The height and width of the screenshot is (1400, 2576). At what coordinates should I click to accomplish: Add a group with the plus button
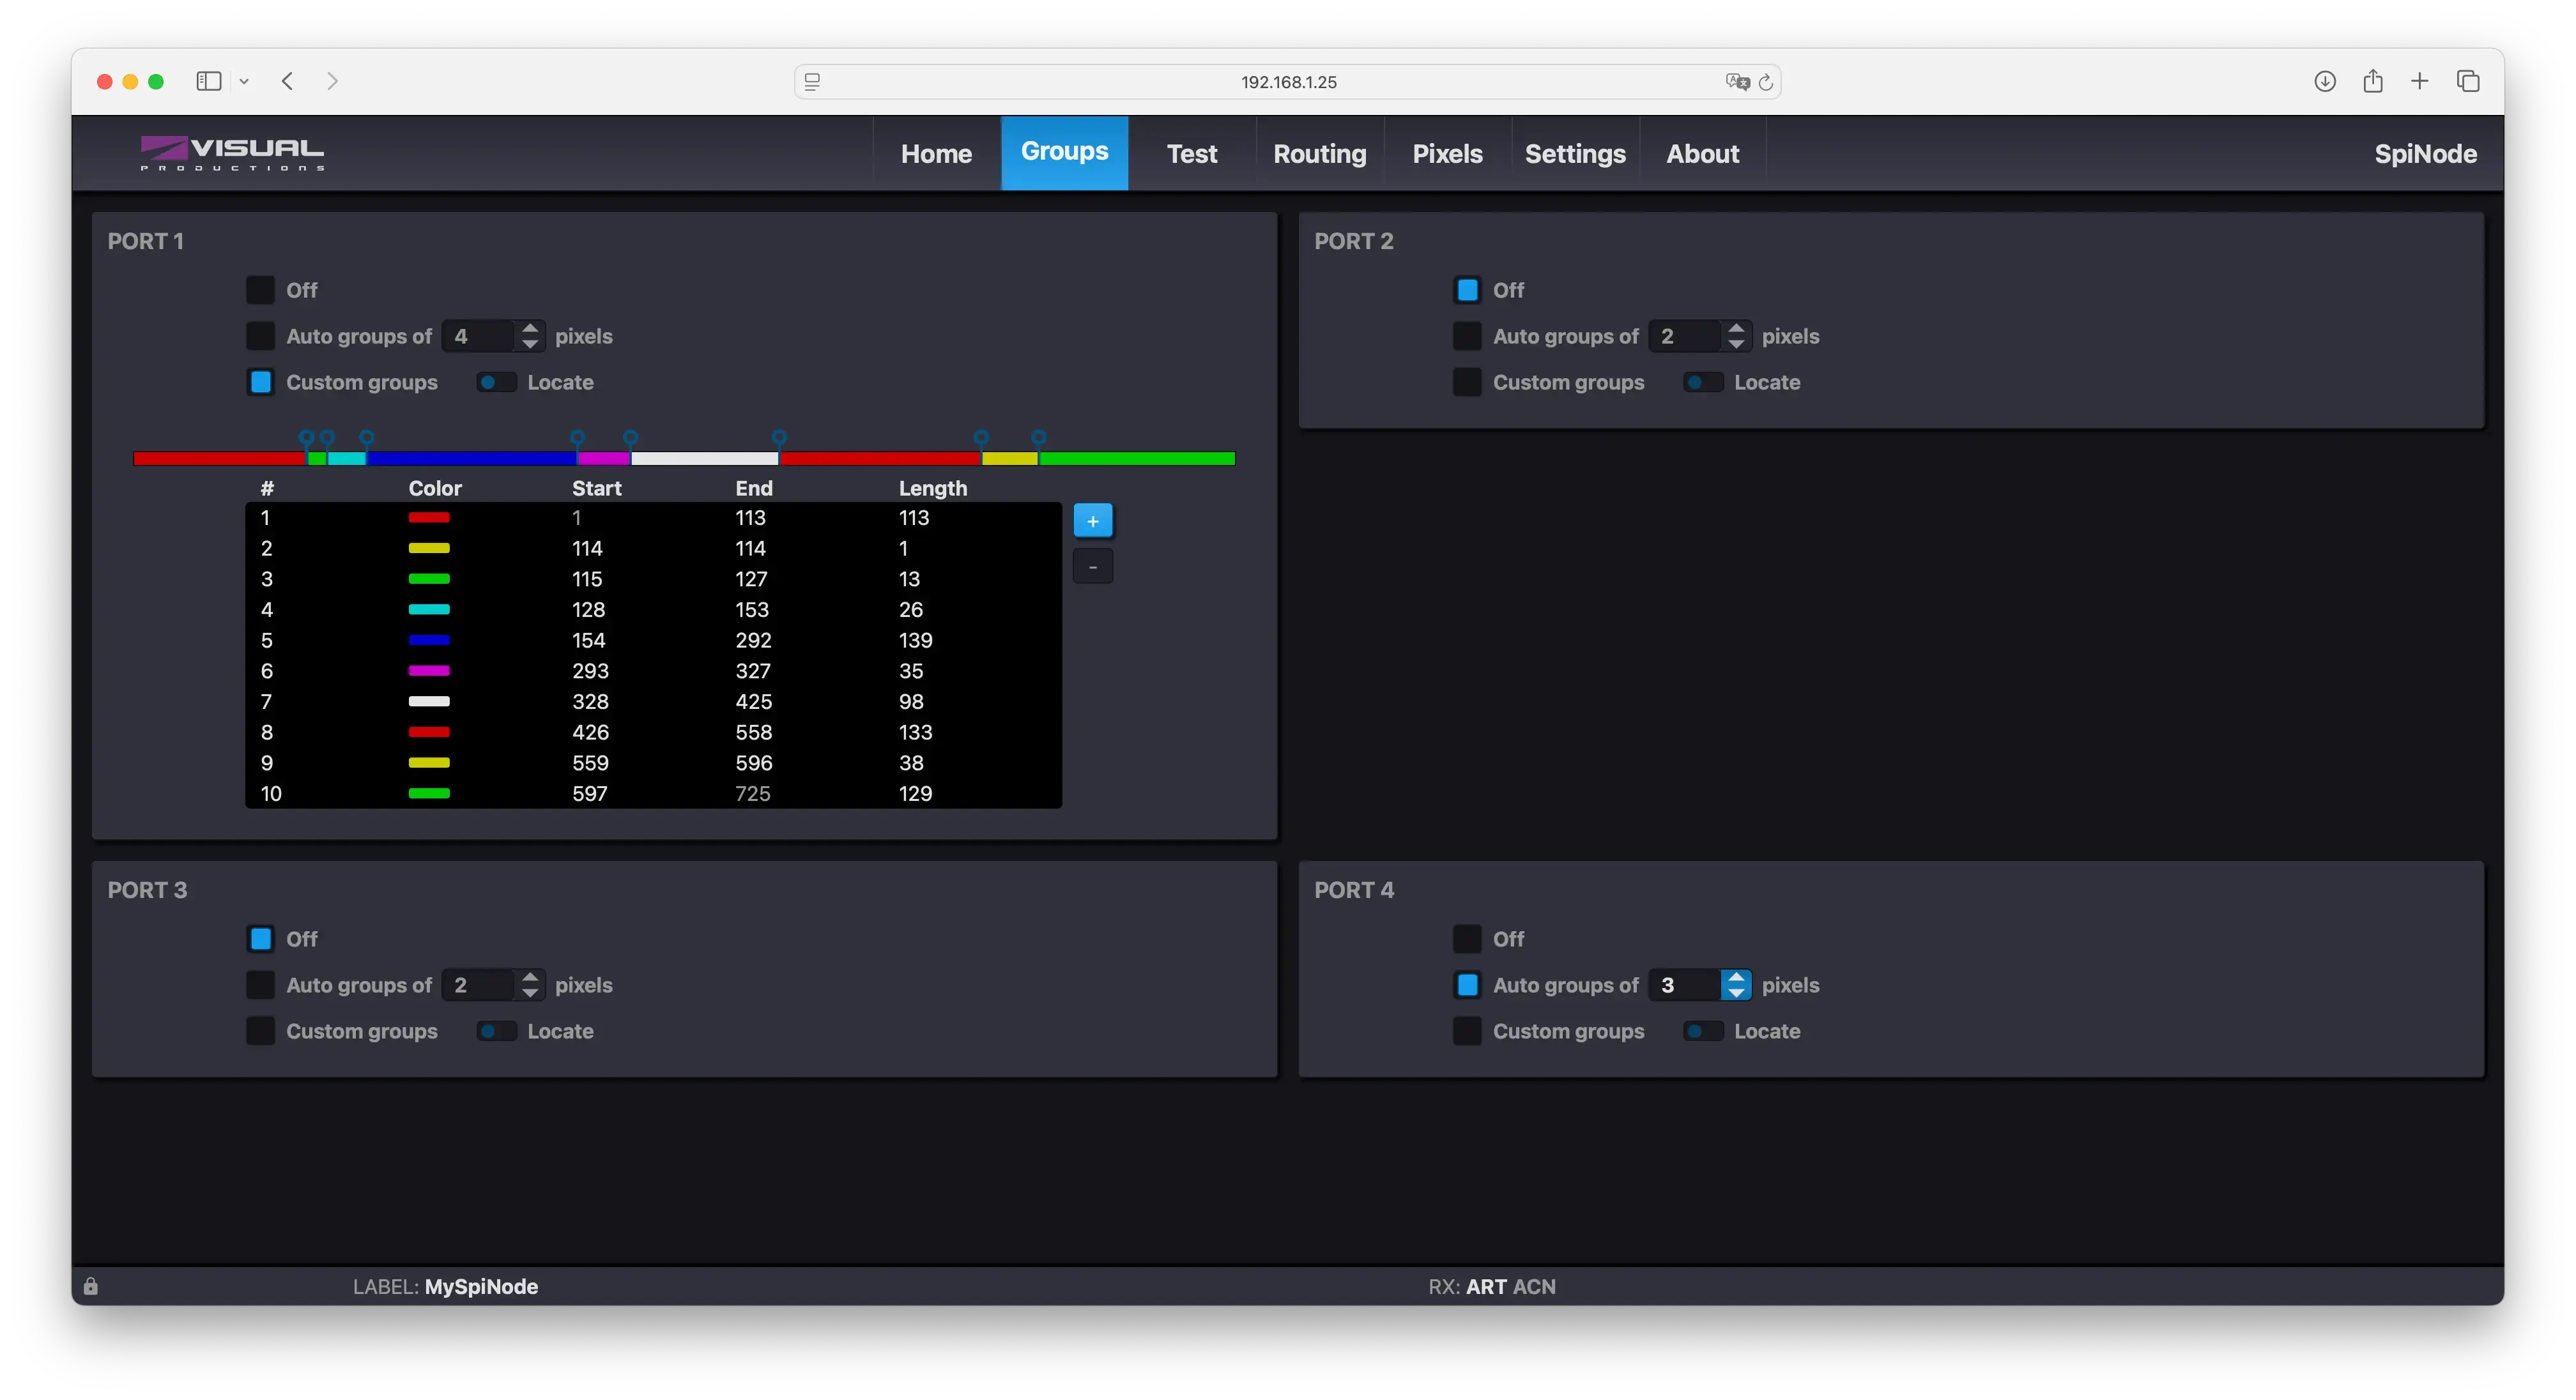tap(1092, 520)
